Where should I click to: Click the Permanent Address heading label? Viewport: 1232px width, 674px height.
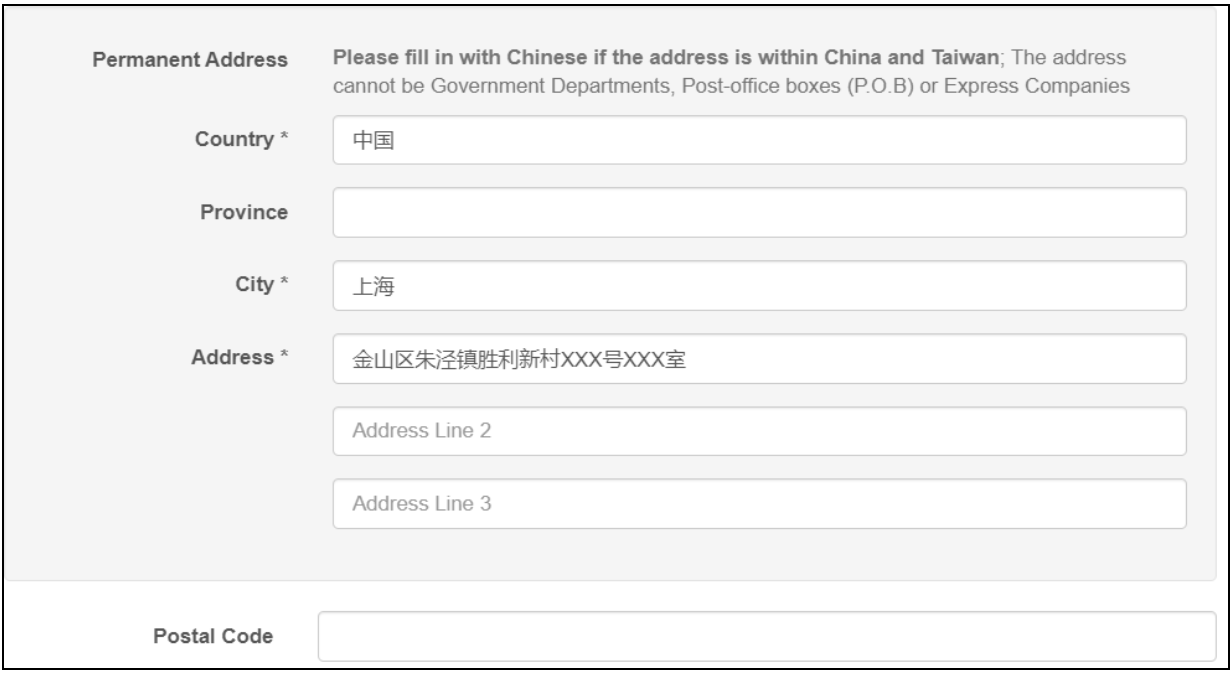[x=190, y=61]
